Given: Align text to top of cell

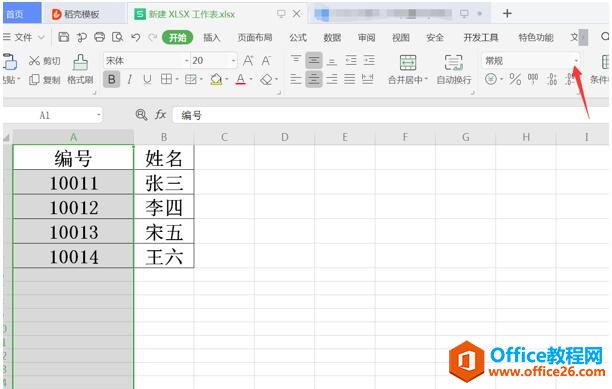Looking at the screenshot, I should click(296, 60).
